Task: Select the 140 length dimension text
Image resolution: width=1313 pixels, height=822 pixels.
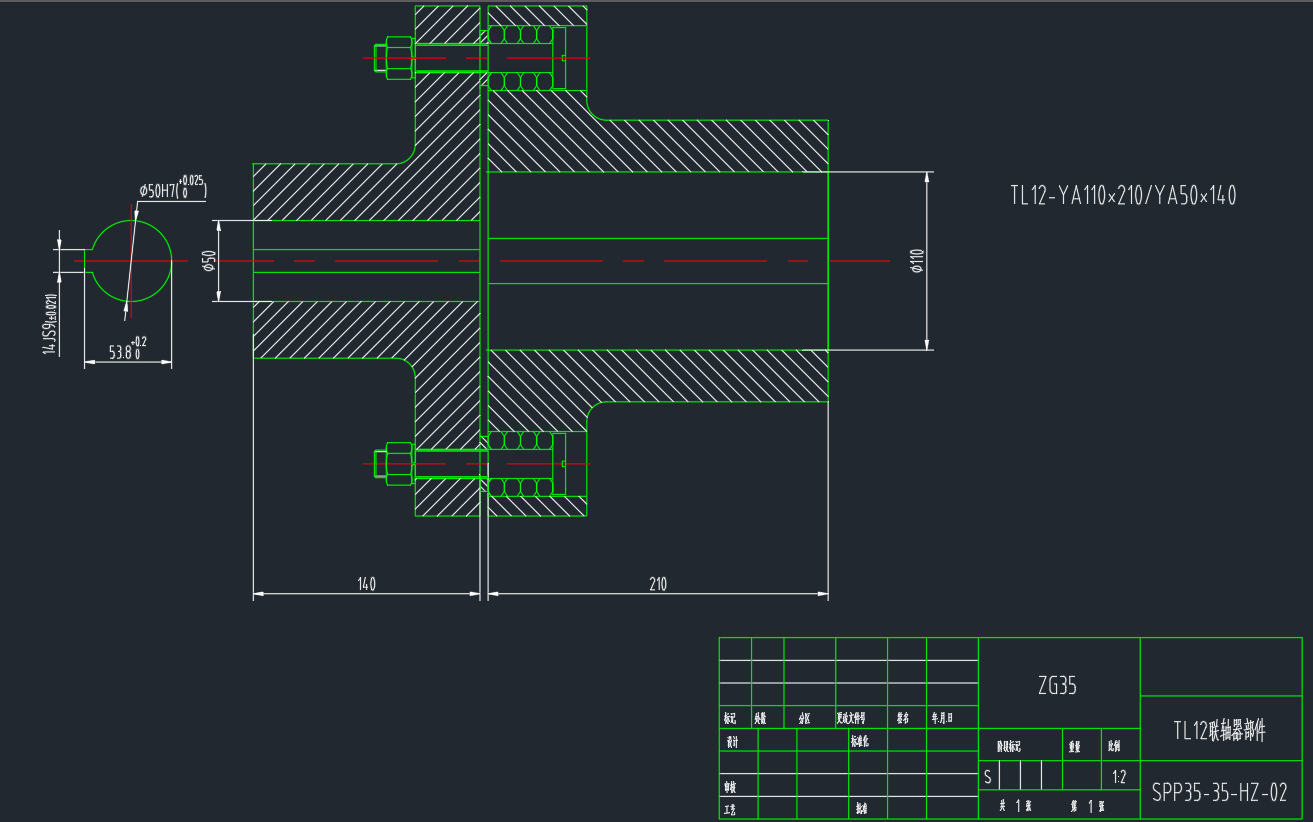Action: [x=366, y=584]
